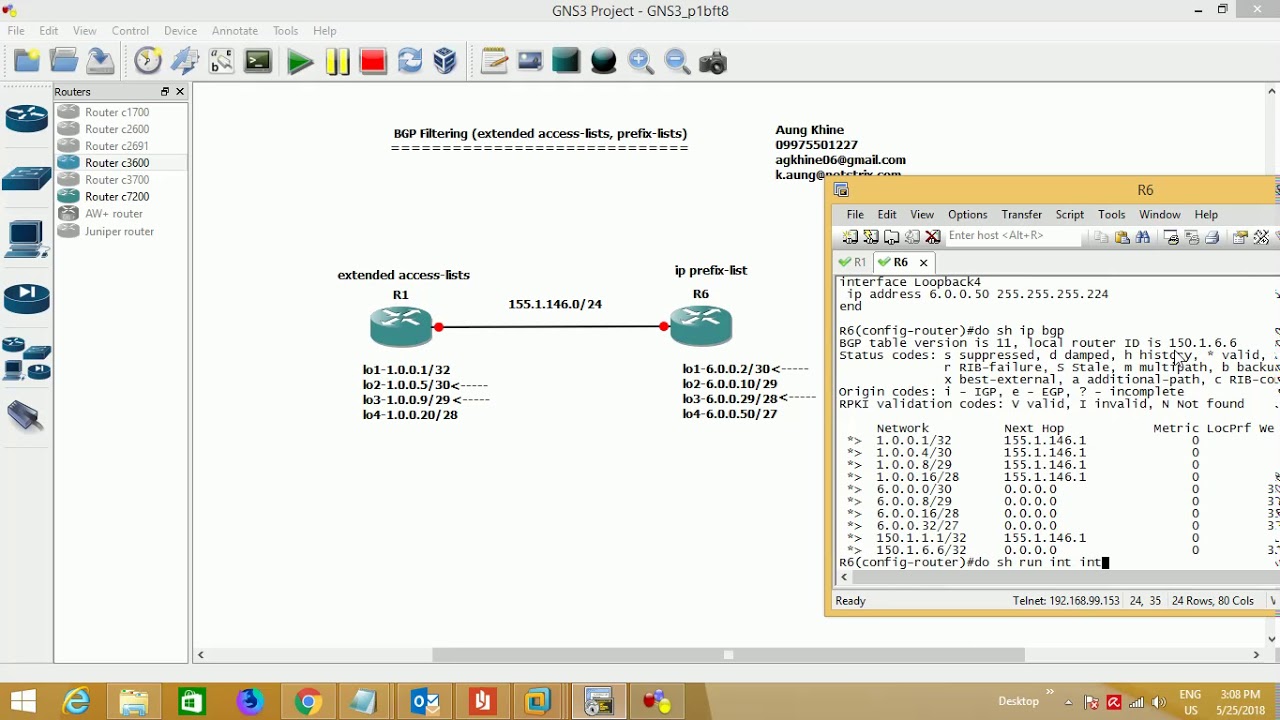Click the R1 router node in topology
The width and height of the screenshot is (1280, 720).
point(401,326)
